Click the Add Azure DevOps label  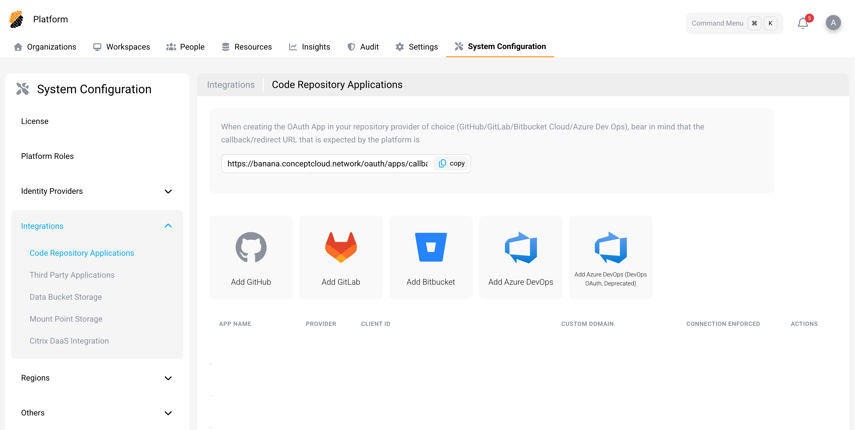coord(521,282)
